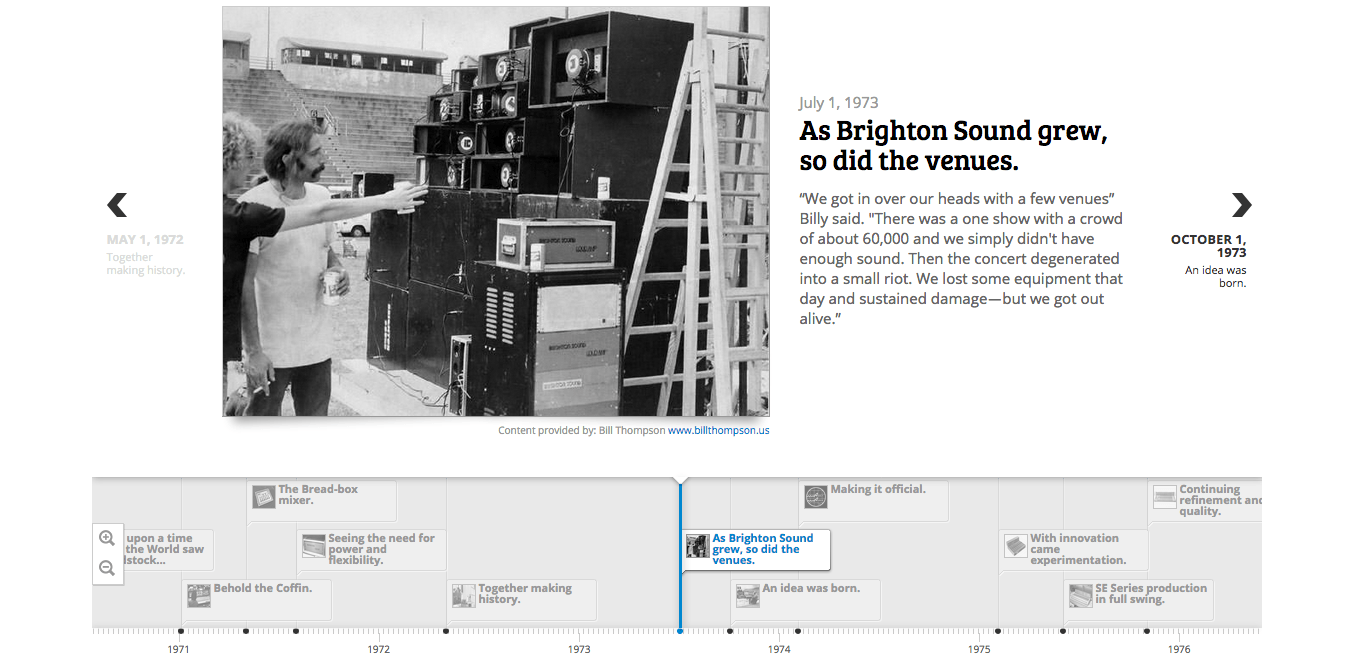Image resolution: width=1361 pixels, height=672 pixels.
Task: Select 'An idea was born.' timeline event
Action: 811,589
